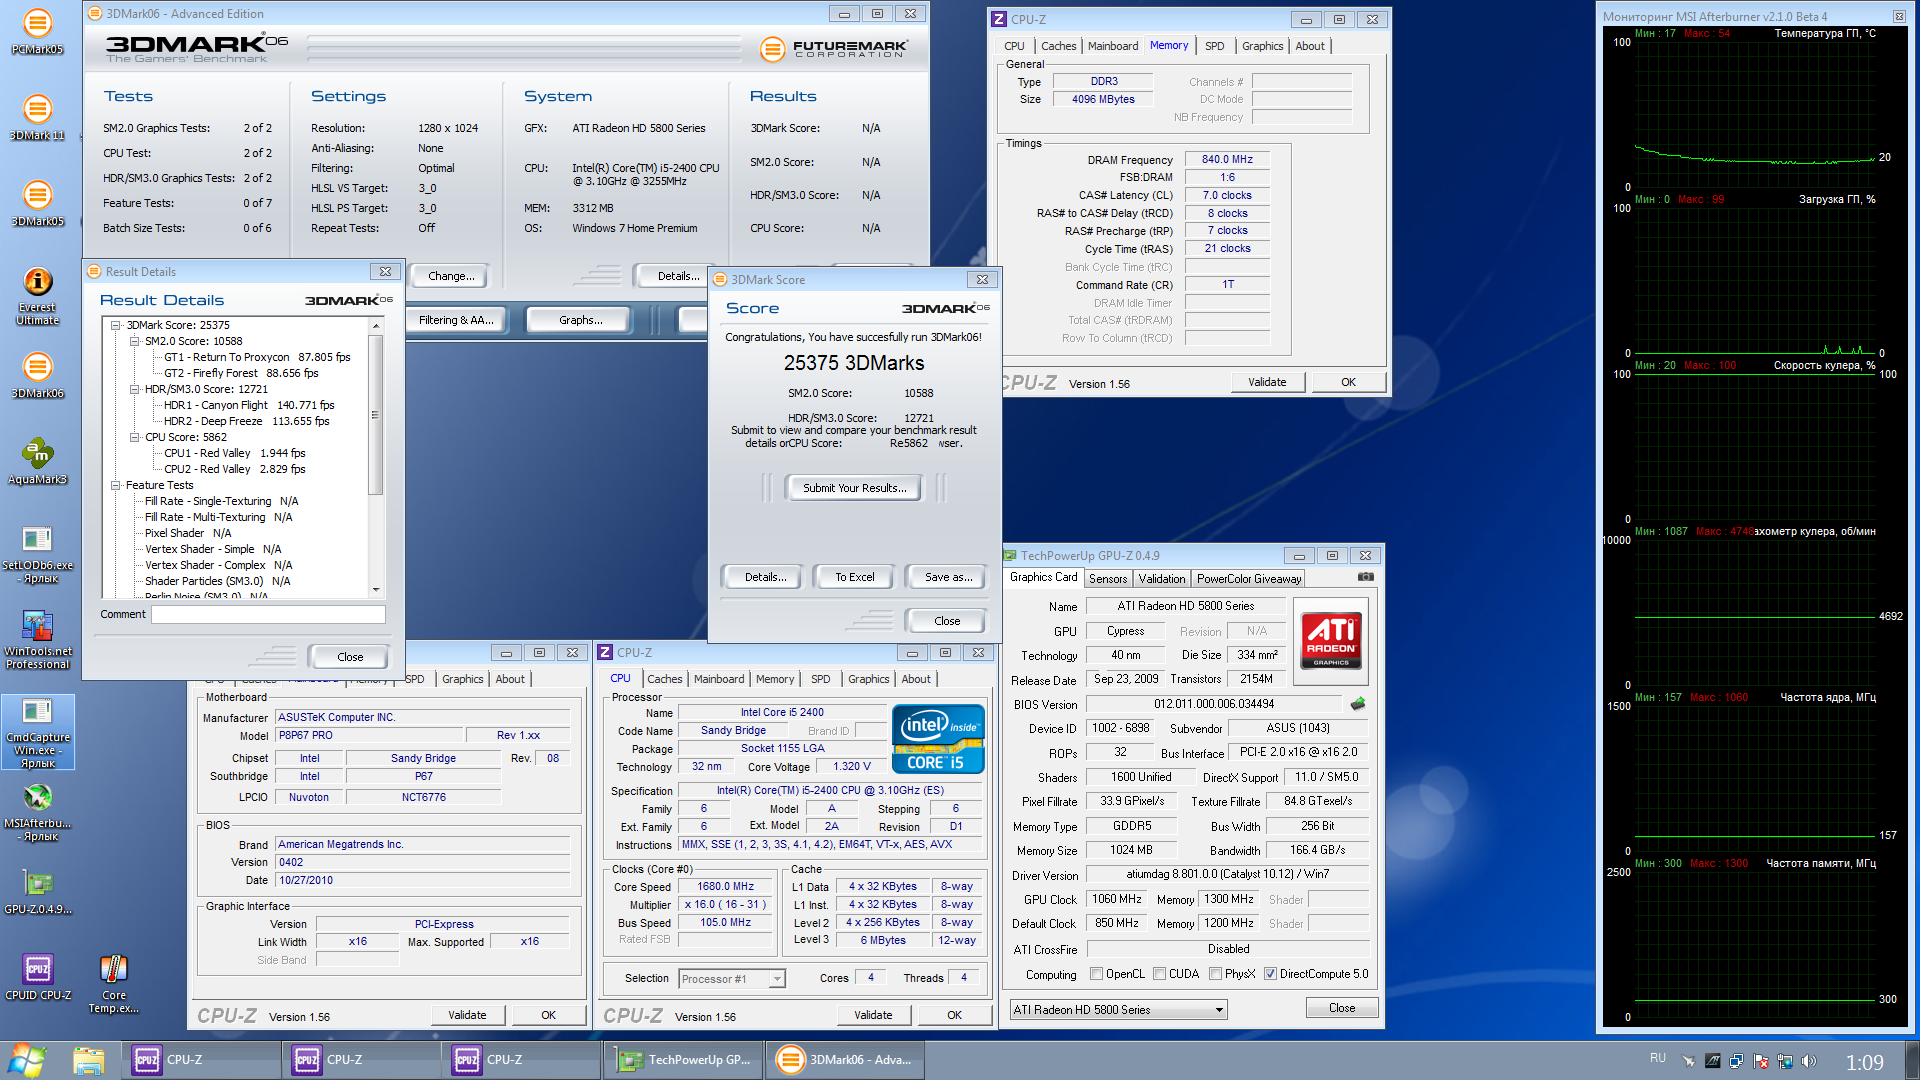Select the CmdCapture Win.exe shortcut
This screenshot has width=1920, height=1080.
pyautogui.click(x=37, y=732)
